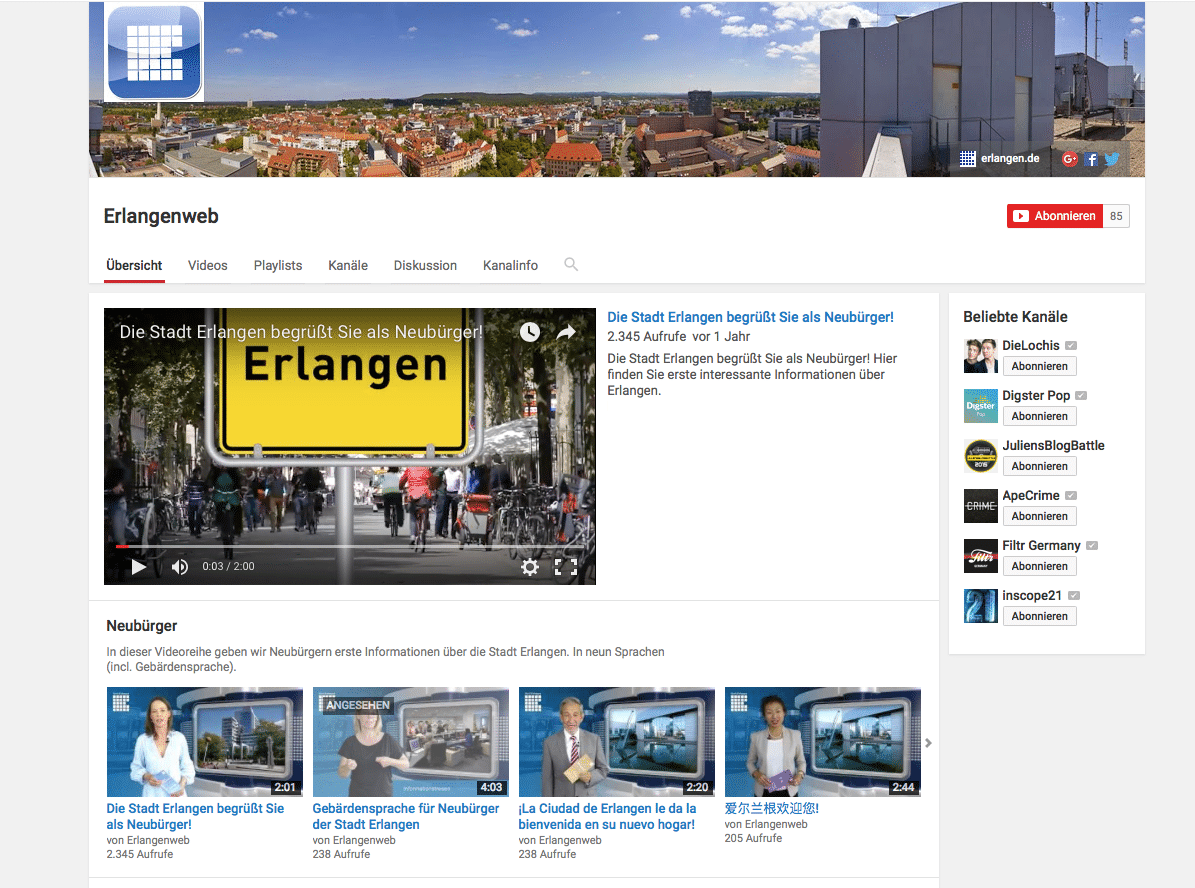
Task: Open the Spanish 2:20 video thumbnail
Action: pos(617,742)
